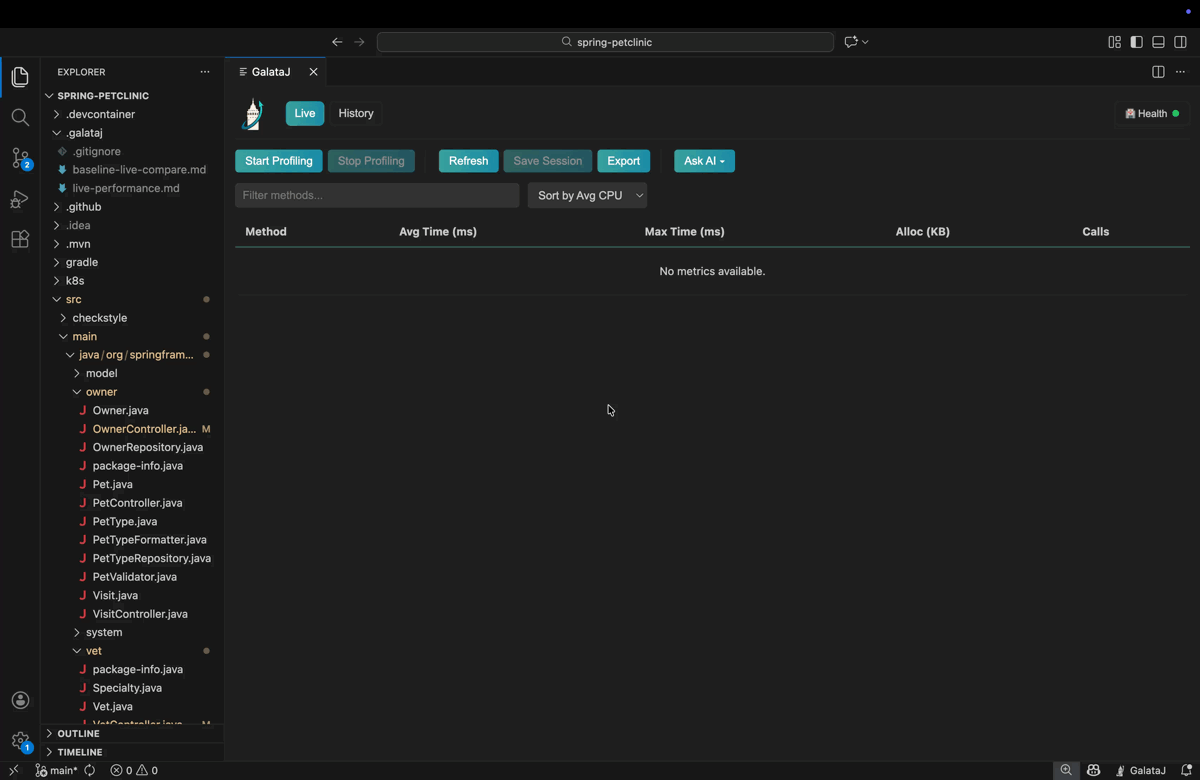Click the Filter methods input field
Screen dimensions: 1200x780
point(377,195)
